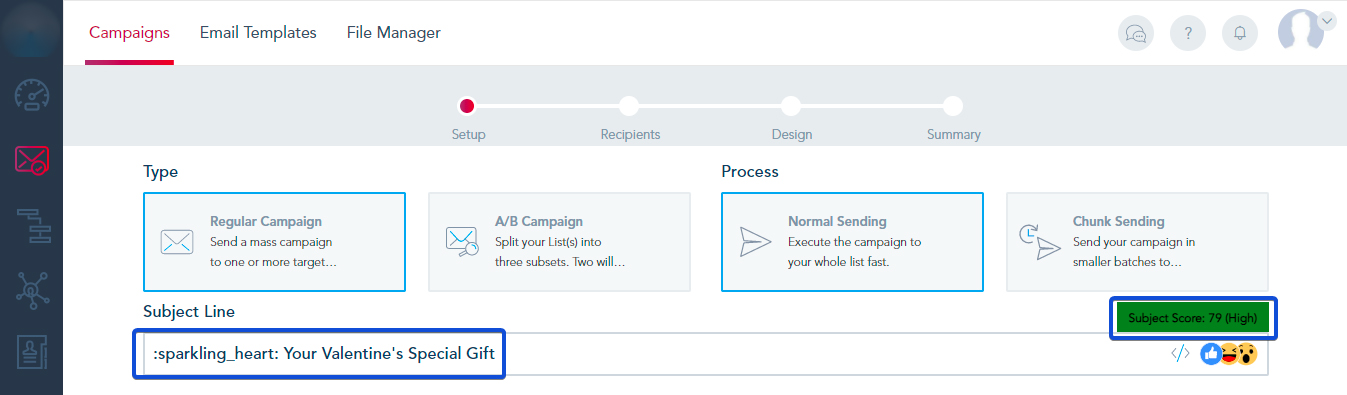Open the contact forms sidebar icon
The image size is (1347, 395).
(x=33, y=355)
